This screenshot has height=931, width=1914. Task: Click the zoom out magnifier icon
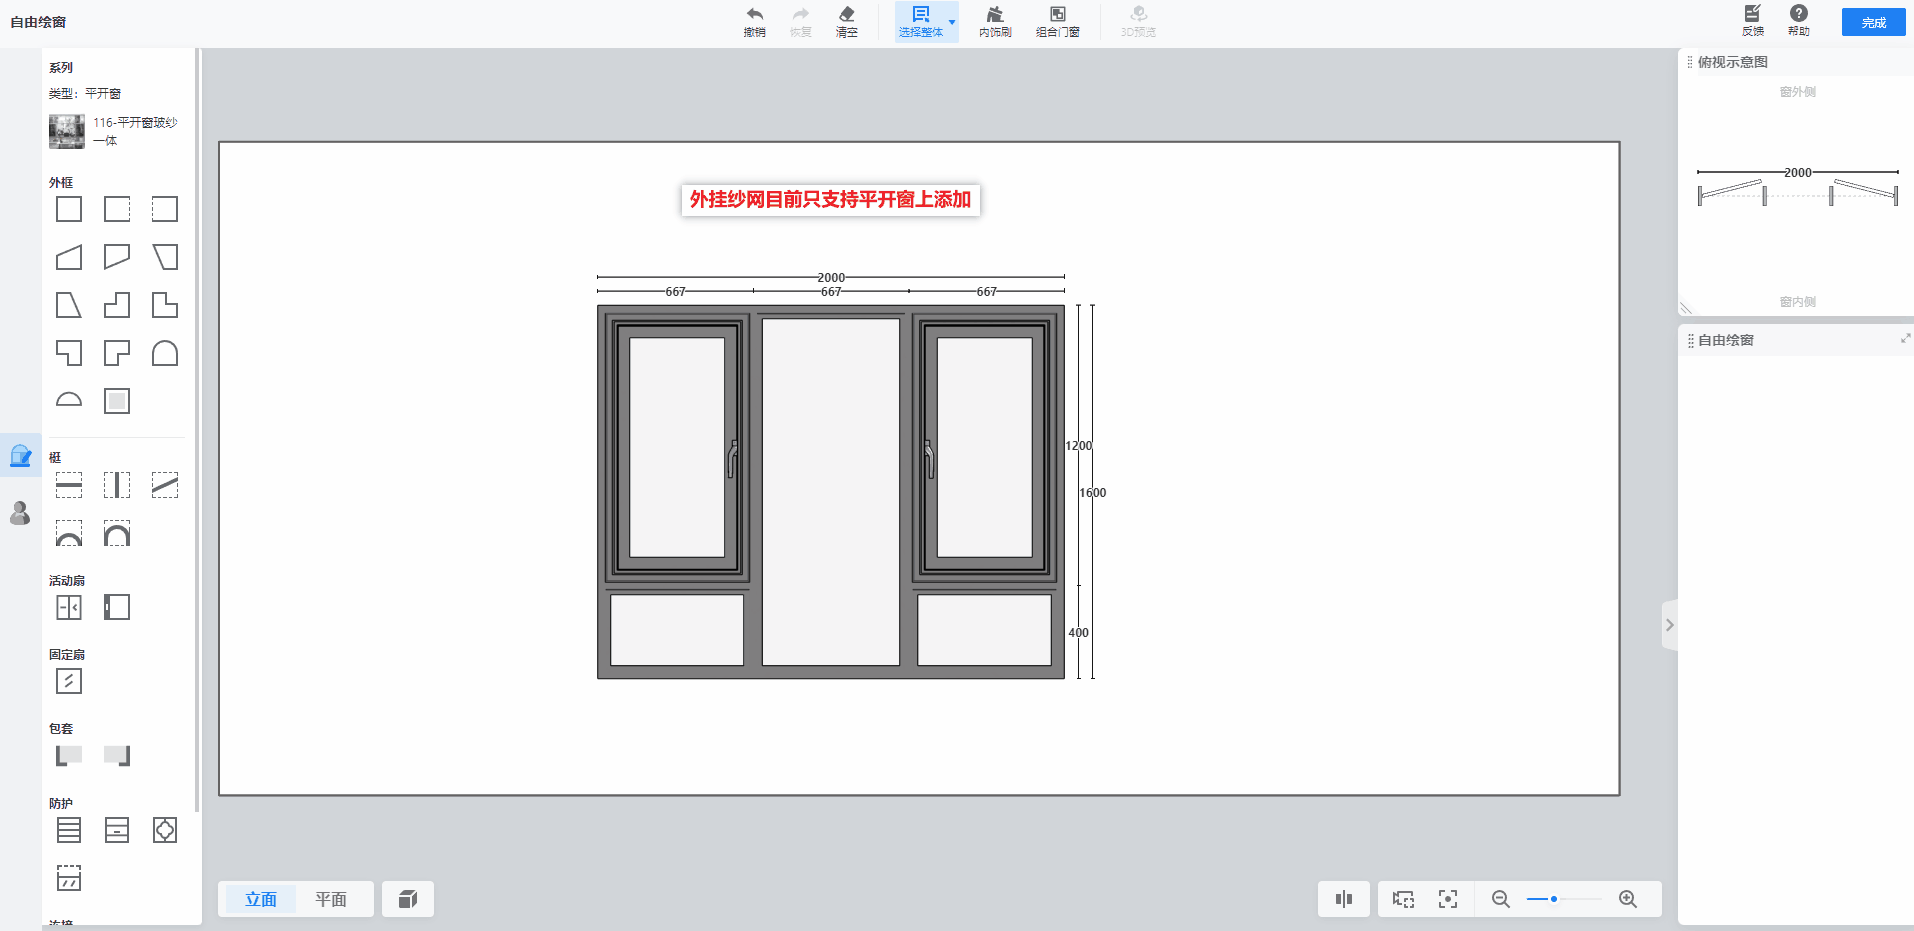tap(1500, 899)
